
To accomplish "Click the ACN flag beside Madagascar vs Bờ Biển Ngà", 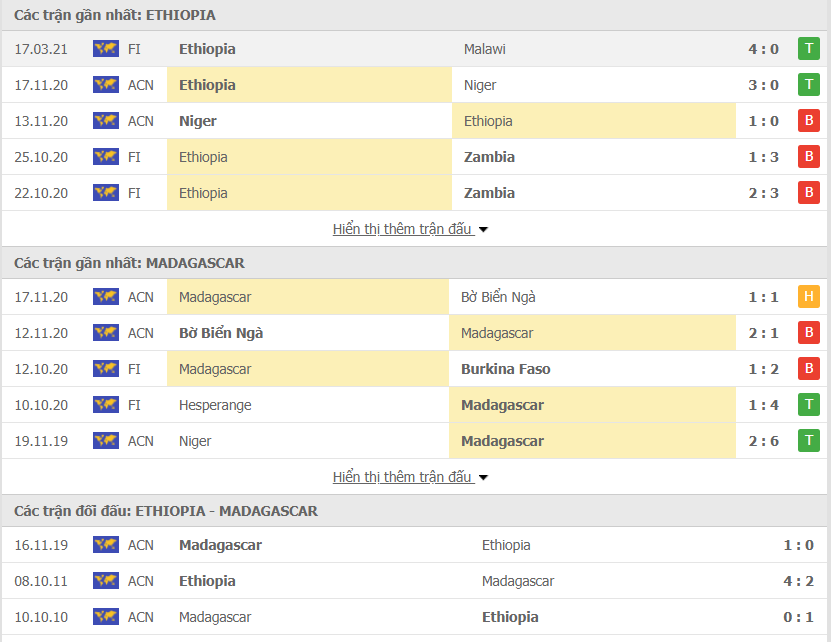I will coord(105,296).
